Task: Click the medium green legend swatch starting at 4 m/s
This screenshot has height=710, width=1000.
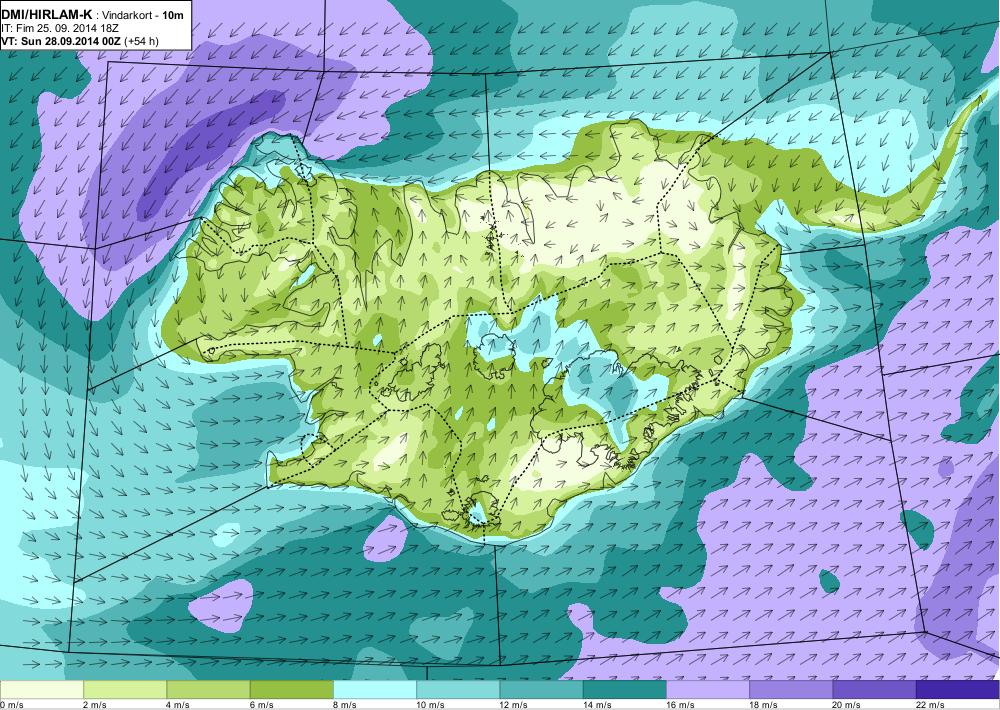Action: coord(208,690)
